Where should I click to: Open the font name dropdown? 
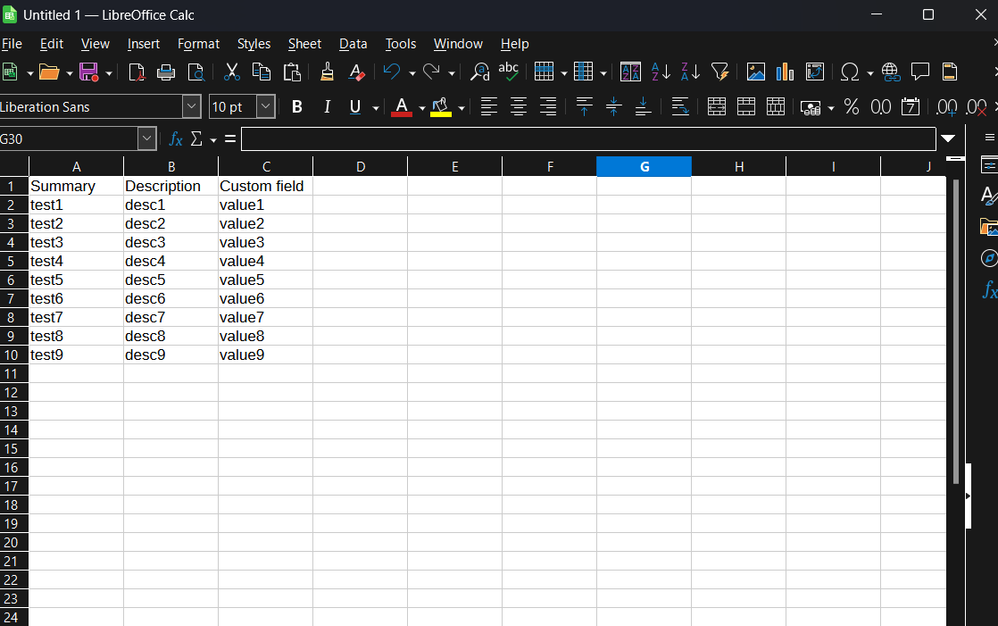pos(192,107)
